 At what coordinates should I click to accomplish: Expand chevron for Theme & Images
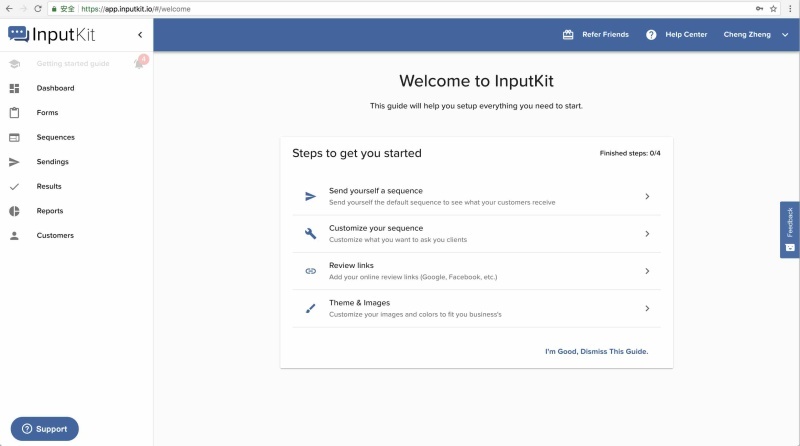(647, 308)
